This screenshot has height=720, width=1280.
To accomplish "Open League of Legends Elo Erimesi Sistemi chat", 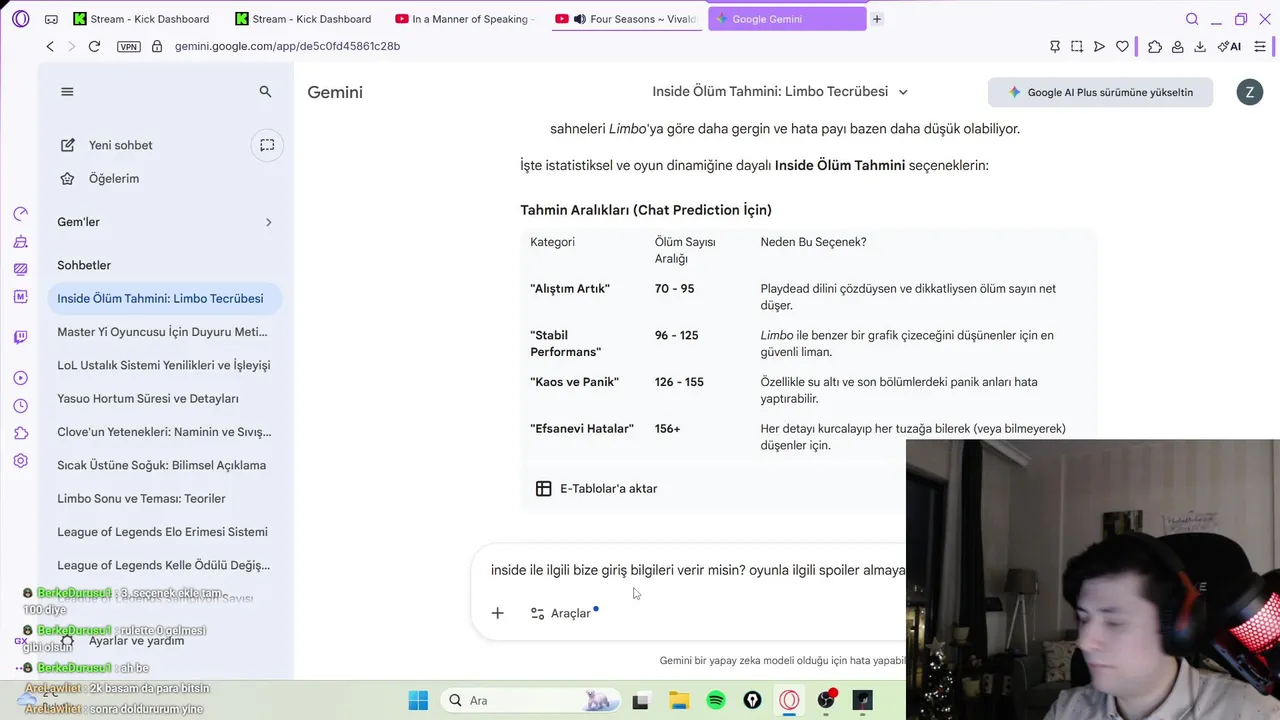I will point(165,532).
